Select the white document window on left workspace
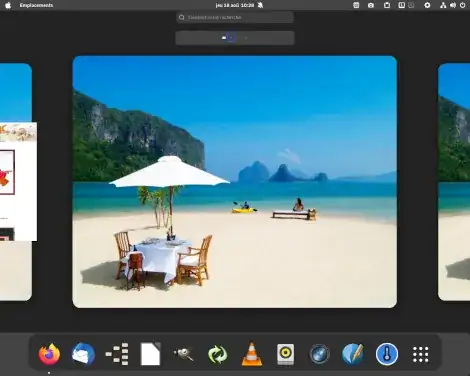The width and height of the screenshot is (470, 376). [18, 182]
